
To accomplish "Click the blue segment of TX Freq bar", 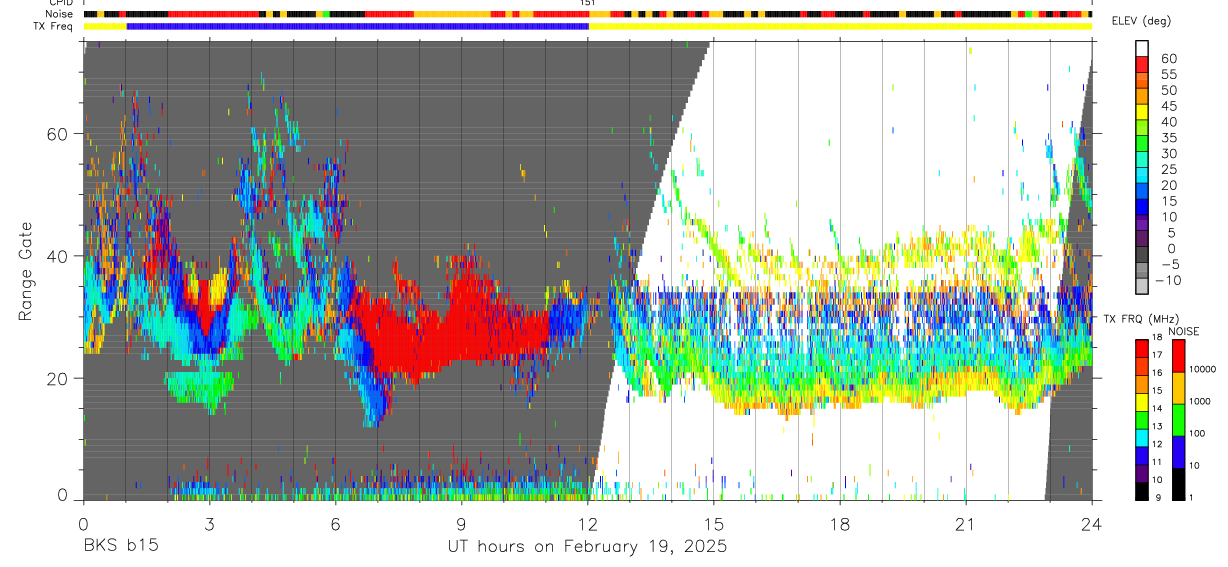I will coord(357,27).
